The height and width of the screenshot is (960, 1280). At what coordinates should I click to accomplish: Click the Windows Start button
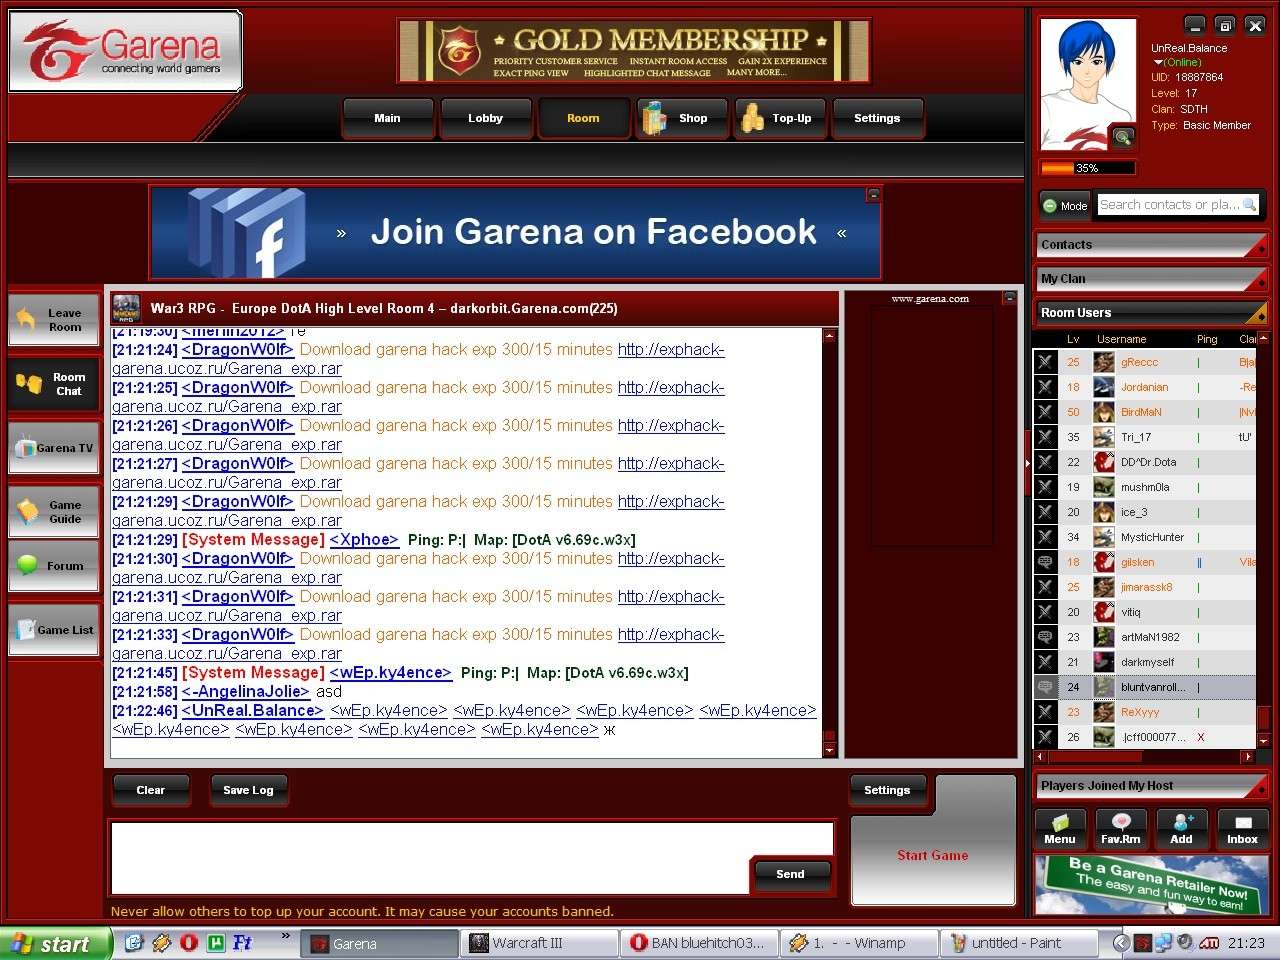[x=55, y=944]
